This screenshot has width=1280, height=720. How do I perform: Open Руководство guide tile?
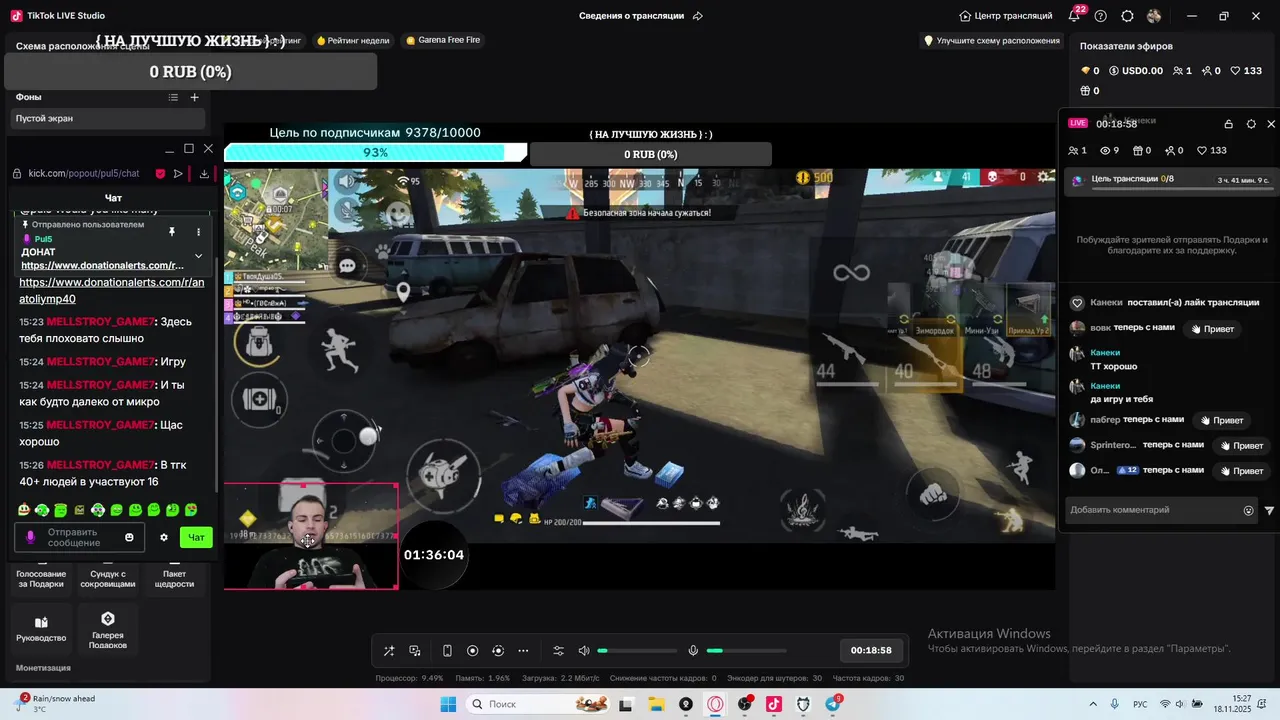pos(41,628)
